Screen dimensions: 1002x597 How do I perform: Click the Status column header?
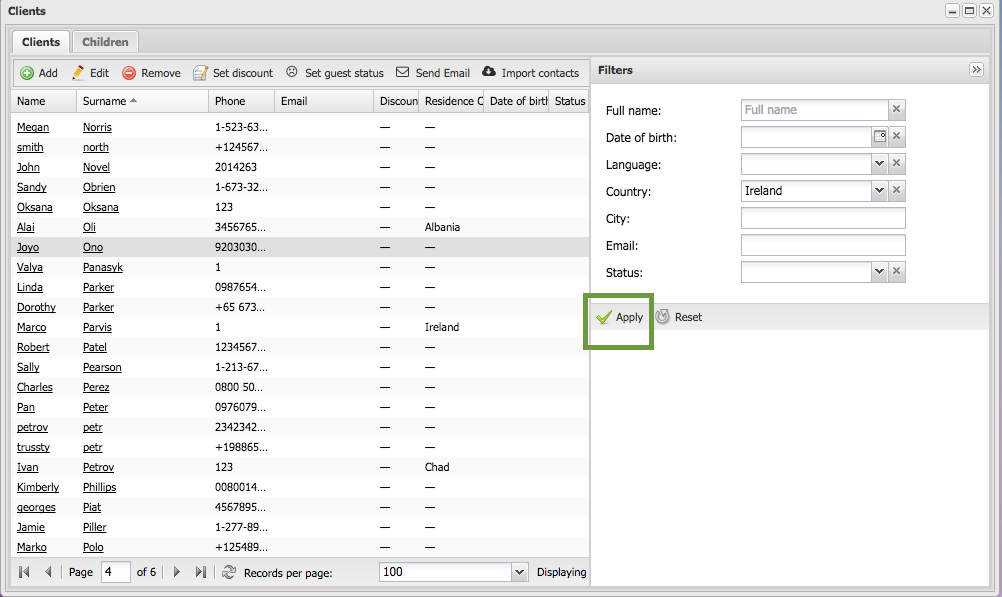click(569, 101)
